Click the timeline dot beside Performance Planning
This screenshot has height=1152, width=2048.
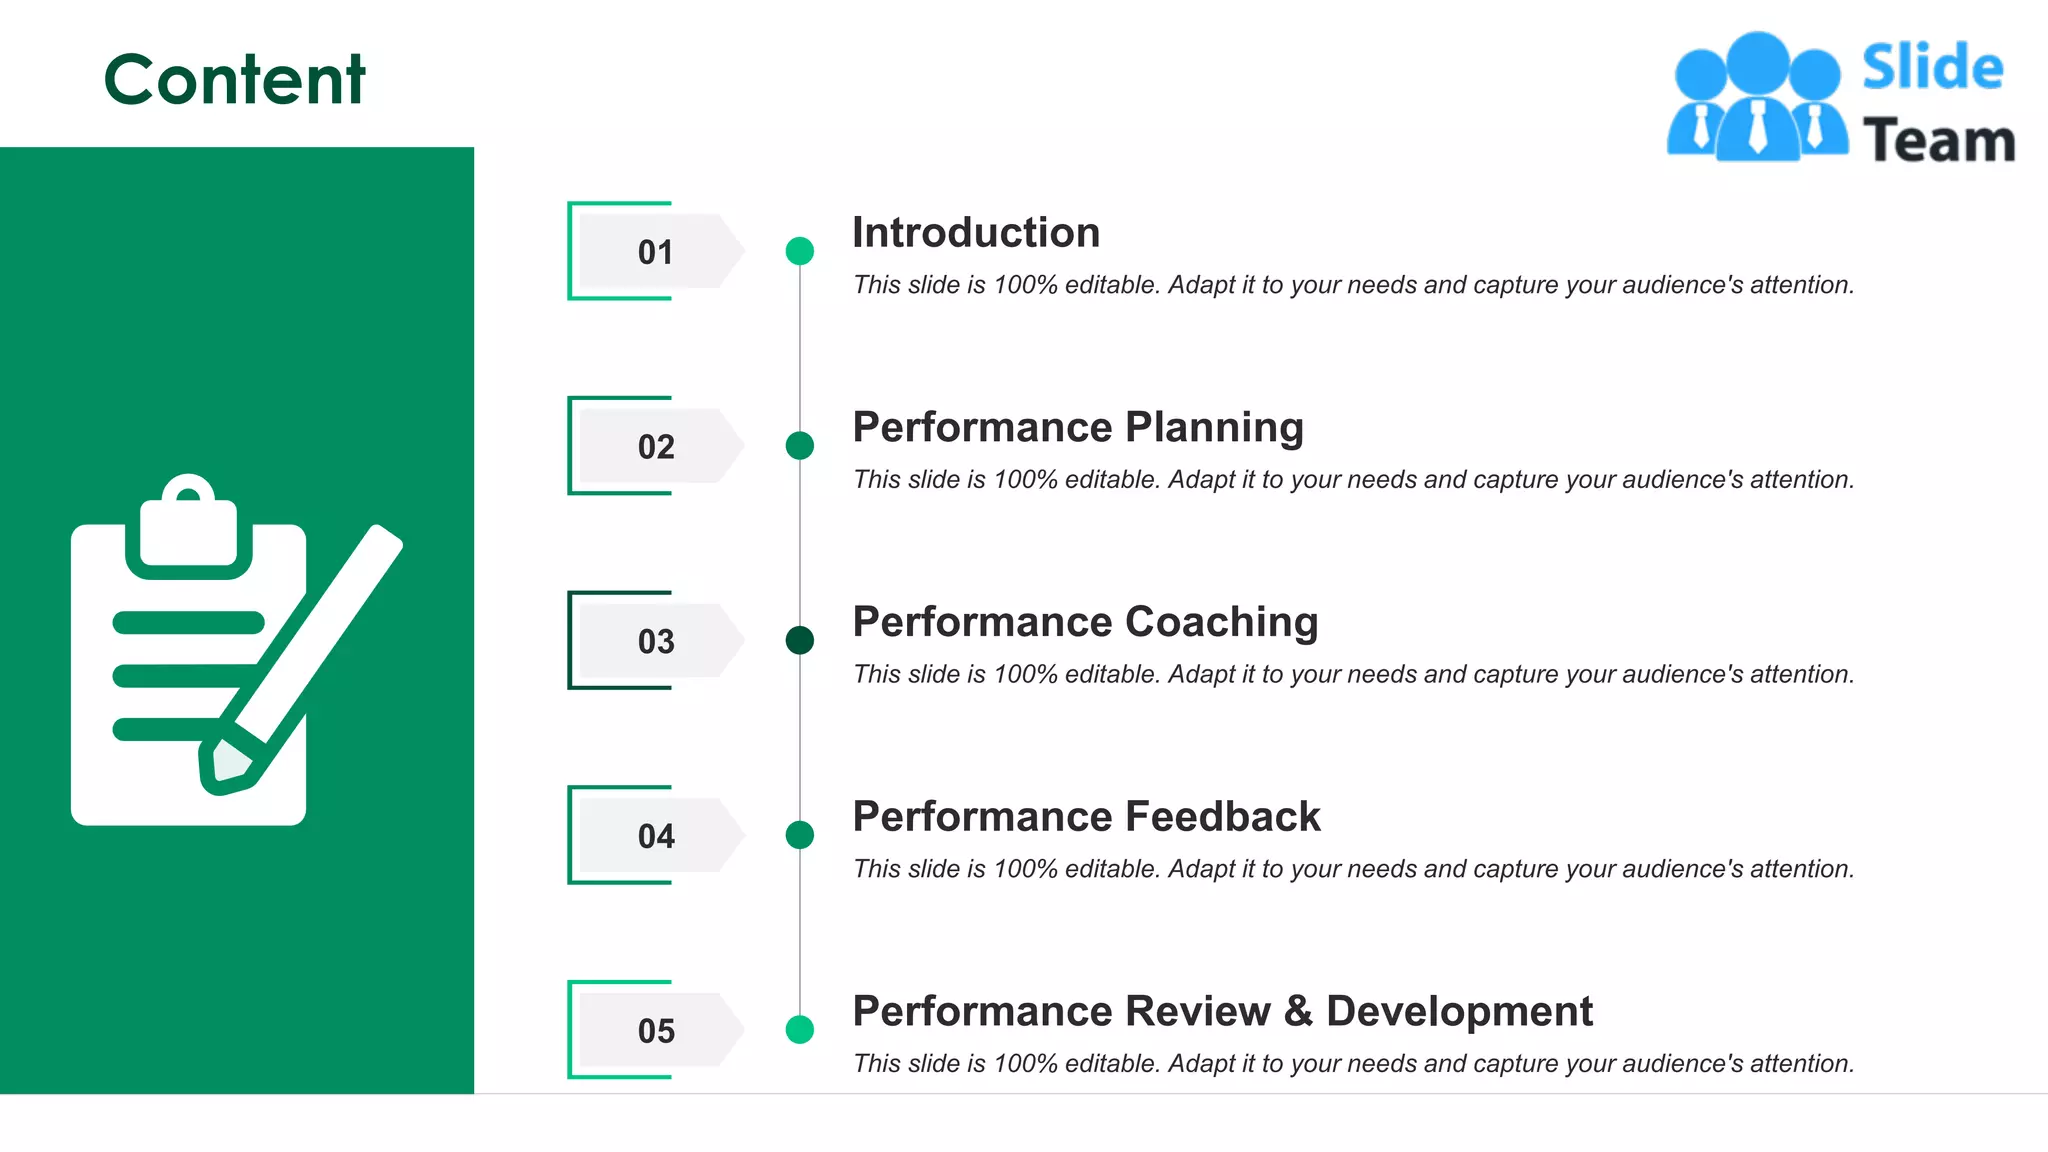coord(800,446)
